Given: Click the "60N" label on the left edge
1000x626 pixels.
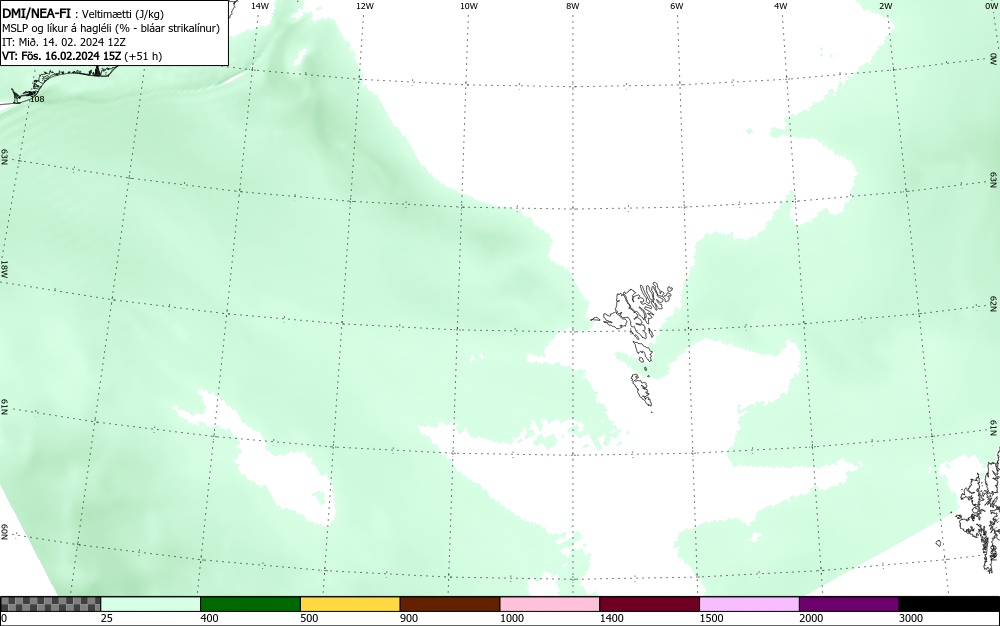Looking at the screenshot, I should point(4,533).
